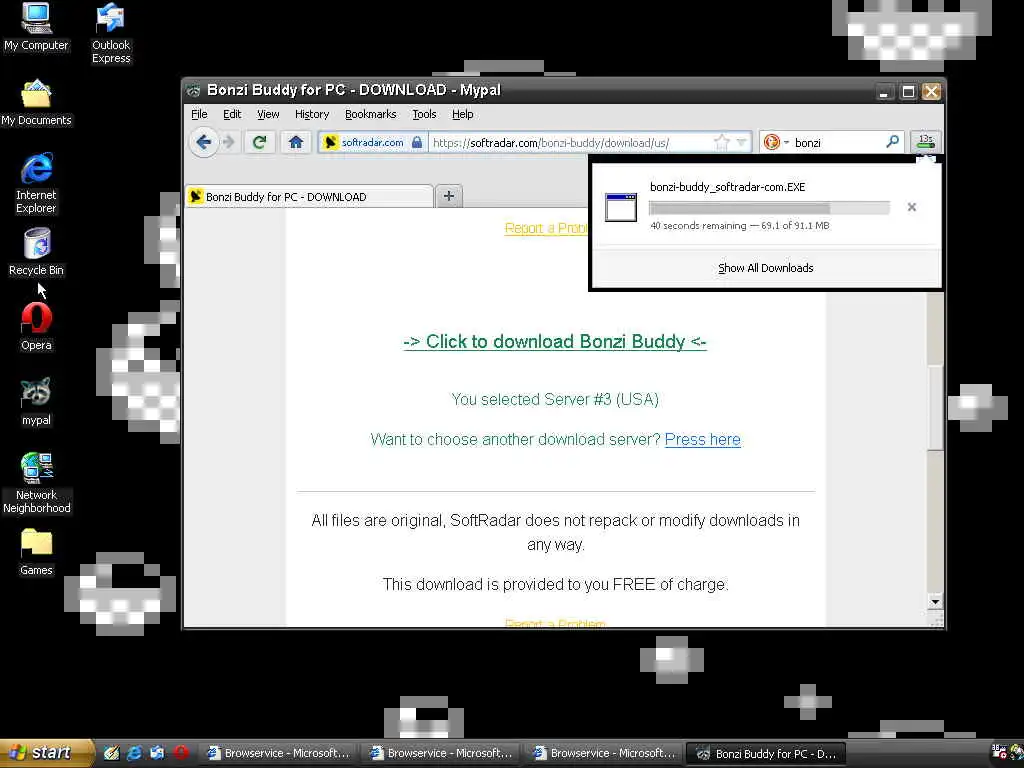The height and width of the screenshot is (768, 1024).
Task: Select the mypal raccoon desktop icon
Action: point(36,402)
